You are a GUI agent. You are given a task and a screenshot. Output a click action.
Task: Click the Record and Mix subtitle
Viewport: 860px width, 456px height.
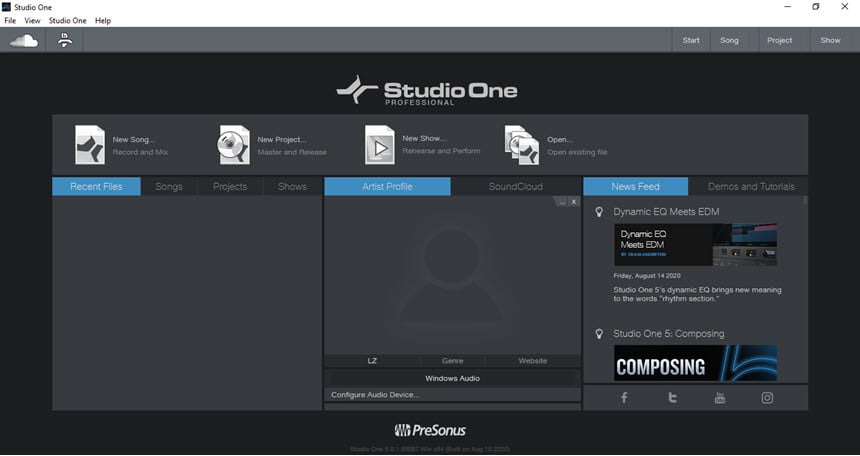pos(140,152)
